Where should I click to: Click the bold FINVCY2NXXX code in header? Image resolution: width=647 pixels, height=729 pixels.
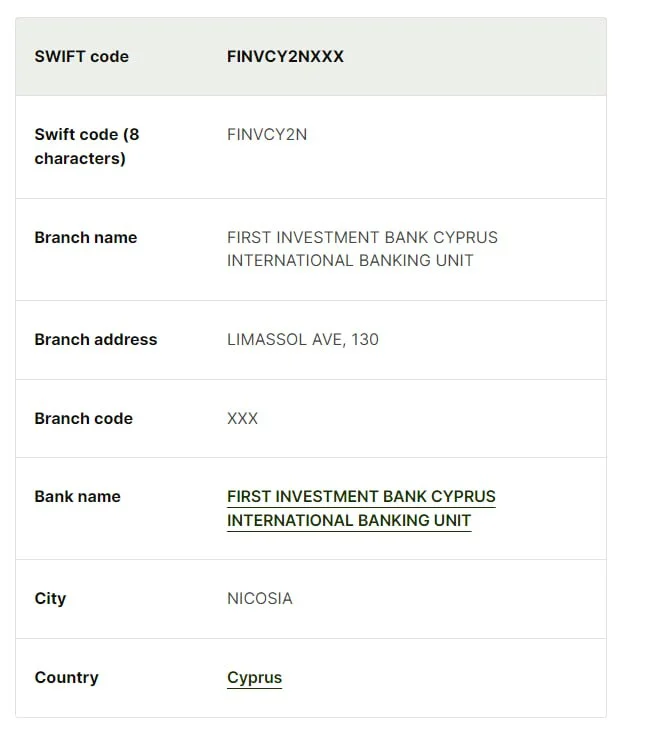click(x=285, y=56)
